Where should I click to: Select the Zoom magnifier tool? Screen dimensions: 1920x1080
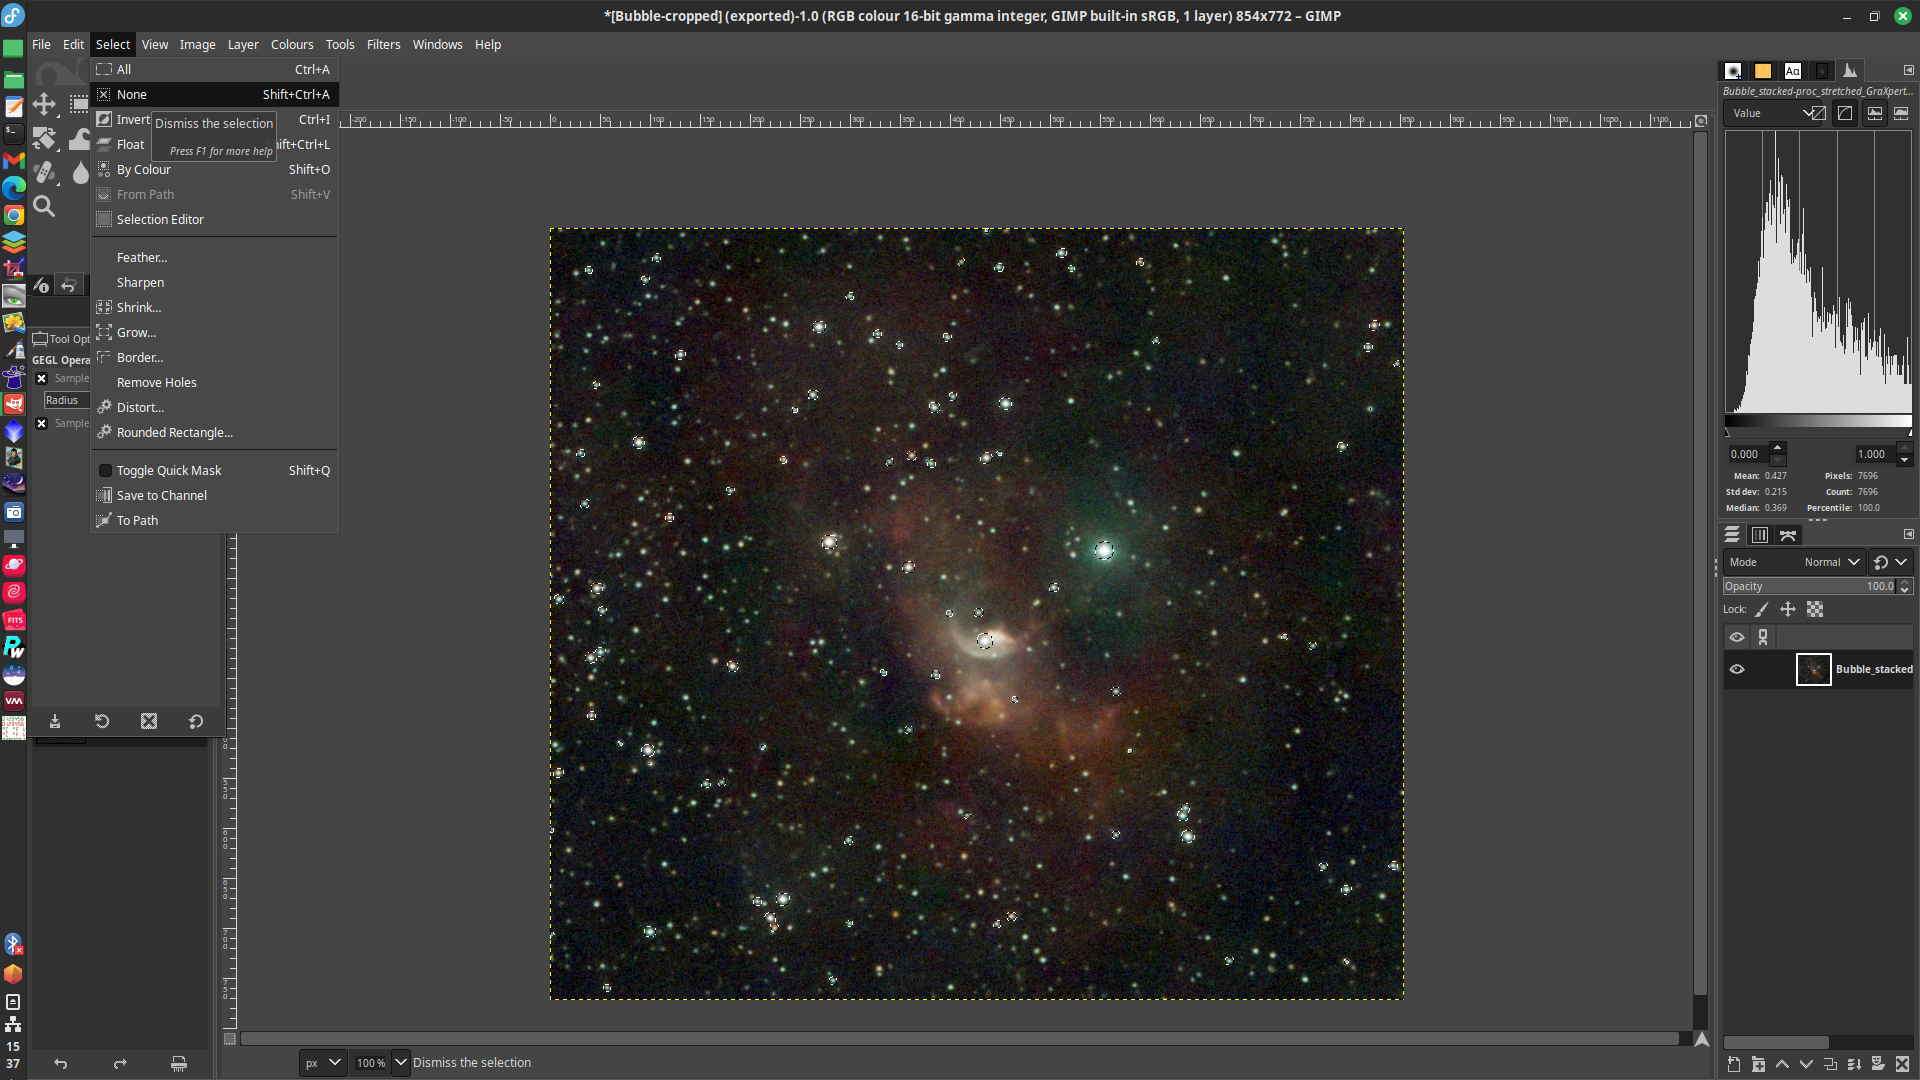click(44, 207)
